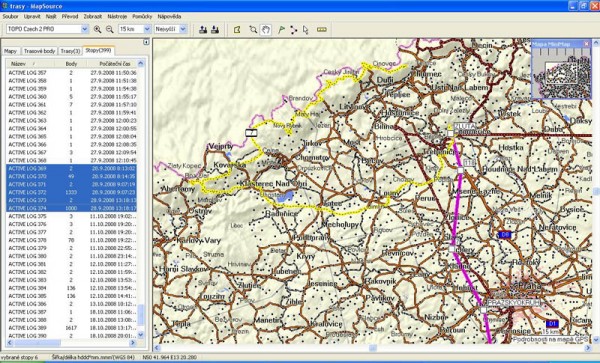Image resolution: width=600 pixels, height=363 pixels.
Task: Click the zoom out magnifier icon
Action: (110, 29)
